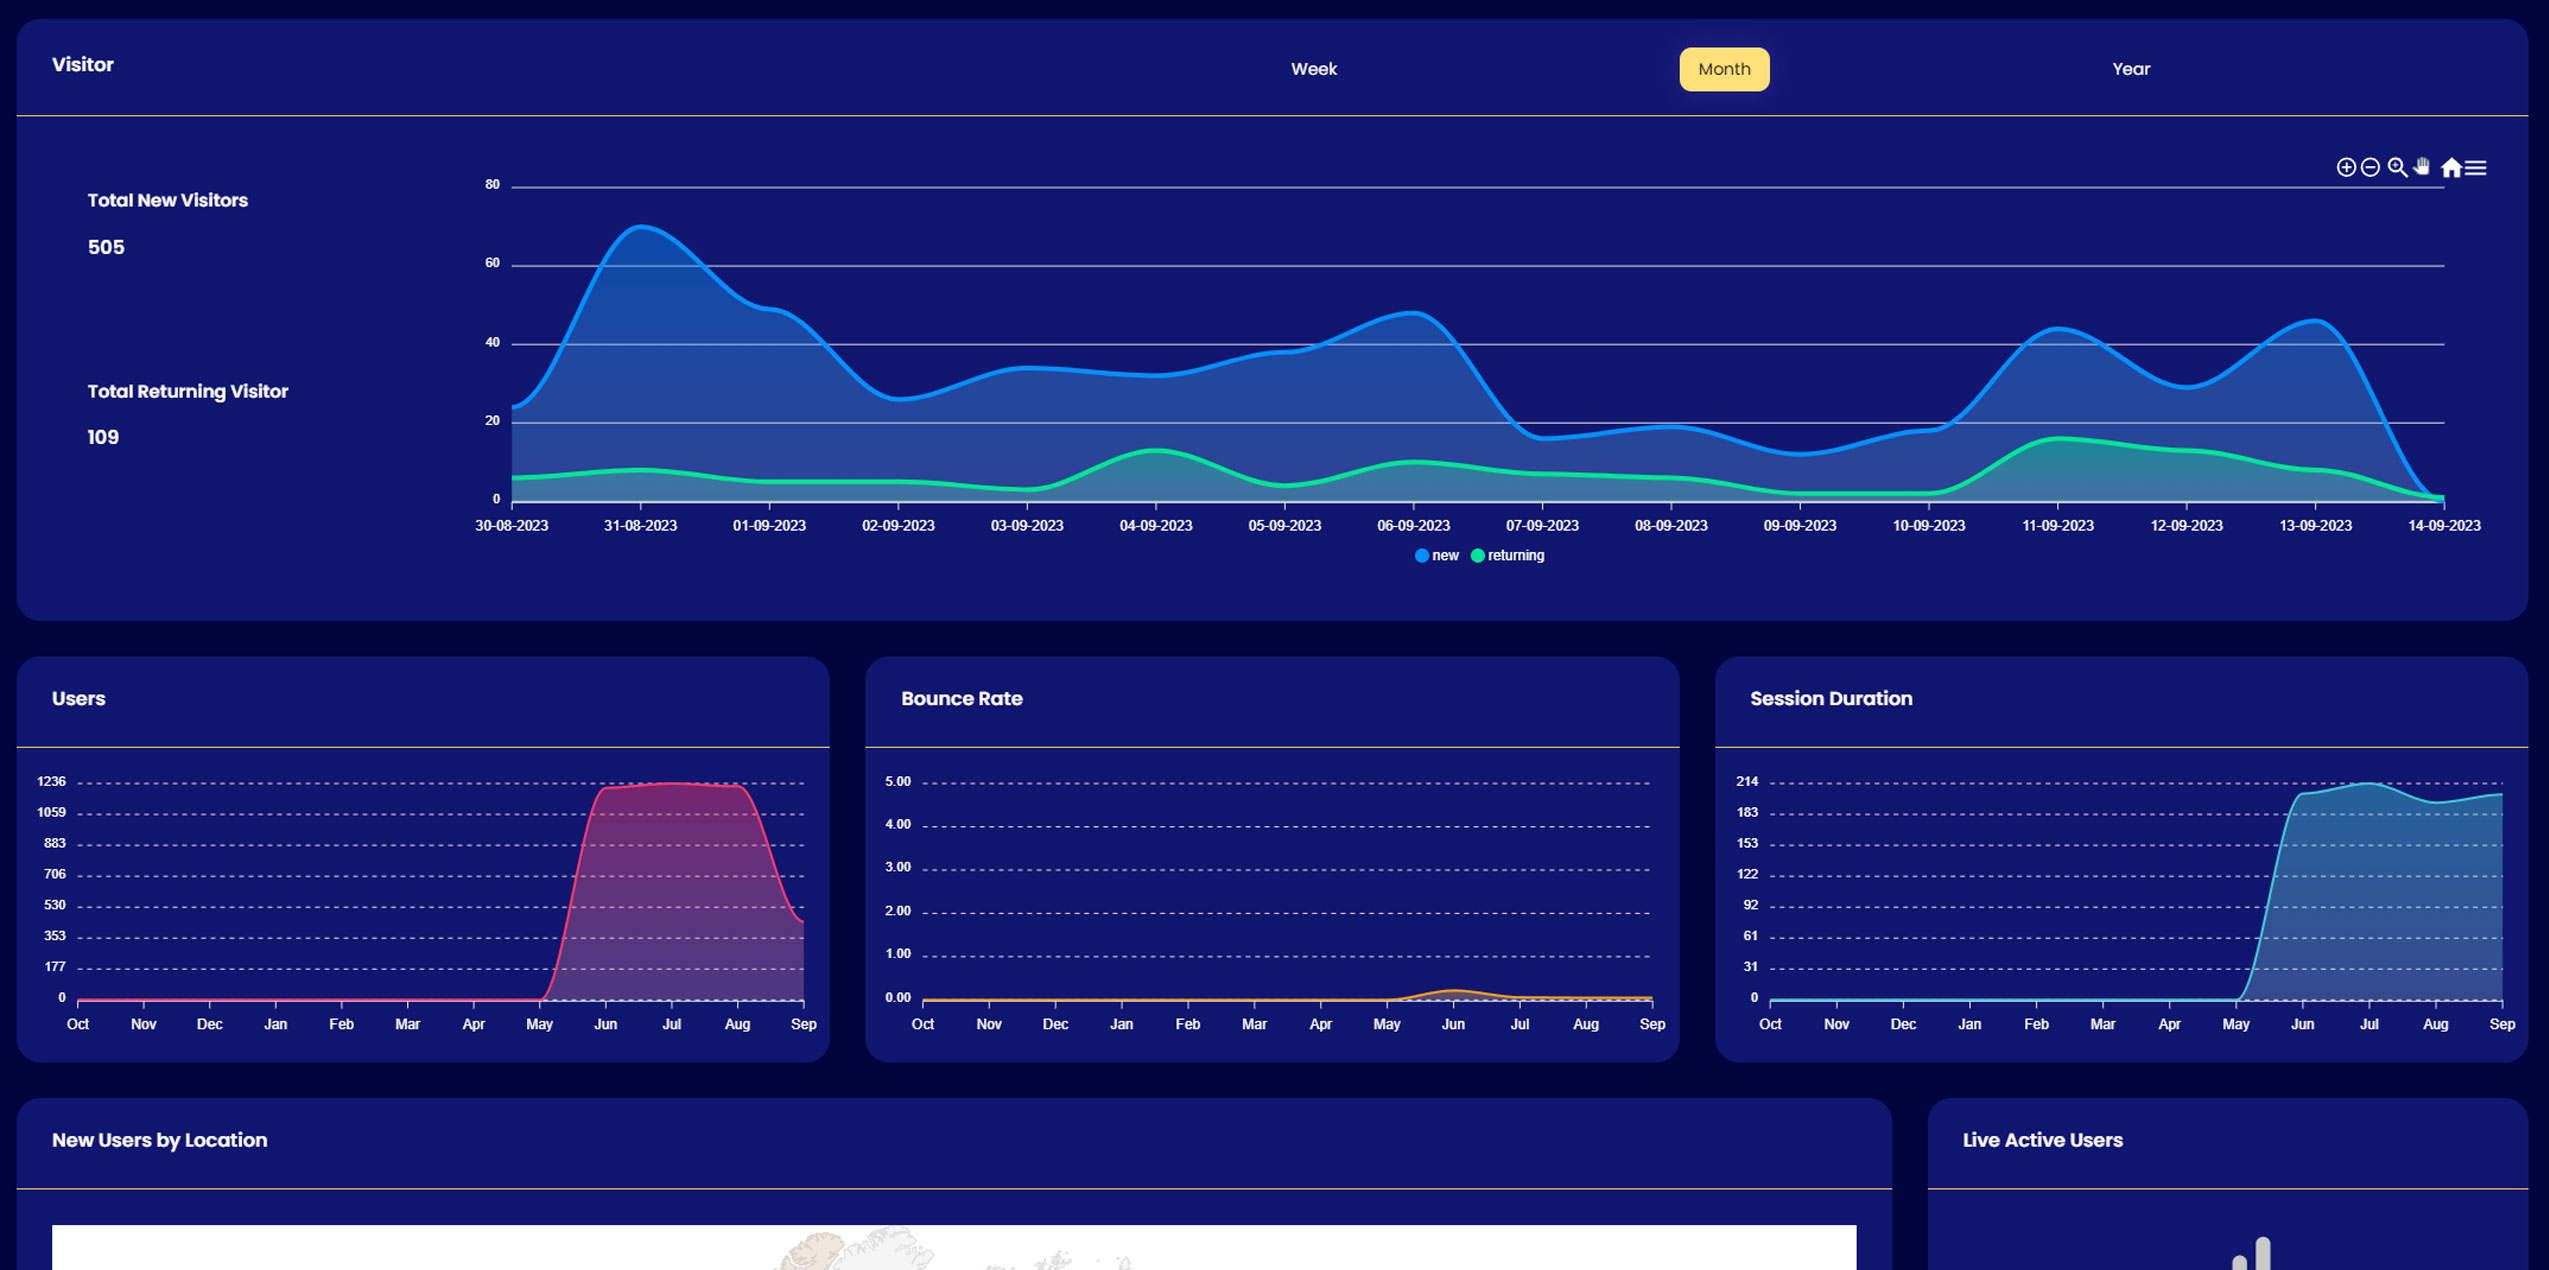Switch visitor range to Week
The width and height of the screenshot is (2549, 1270).
(x=1313, y=69)
